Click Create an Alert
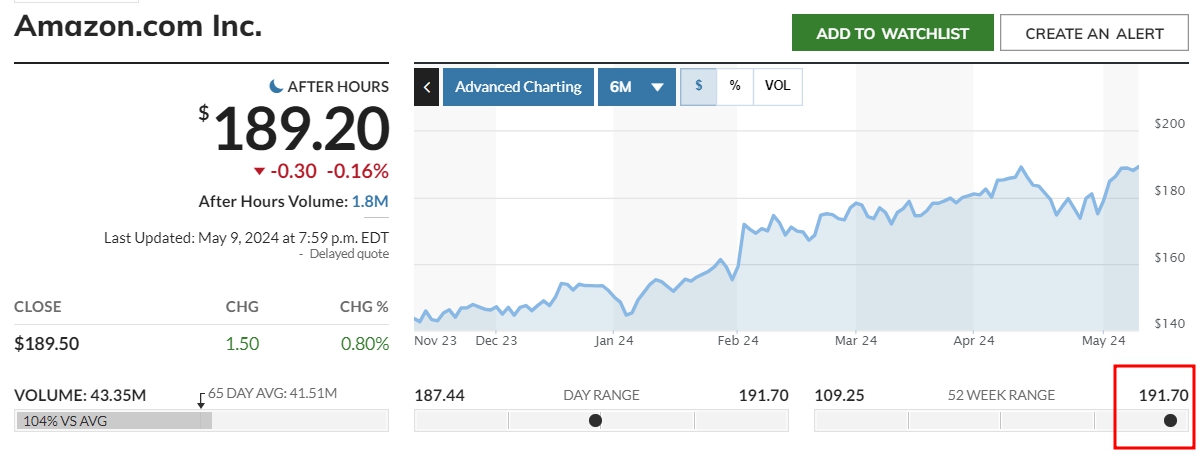Image resolution: width=1198 pixels, height=457 pixels. (1094, 33)
